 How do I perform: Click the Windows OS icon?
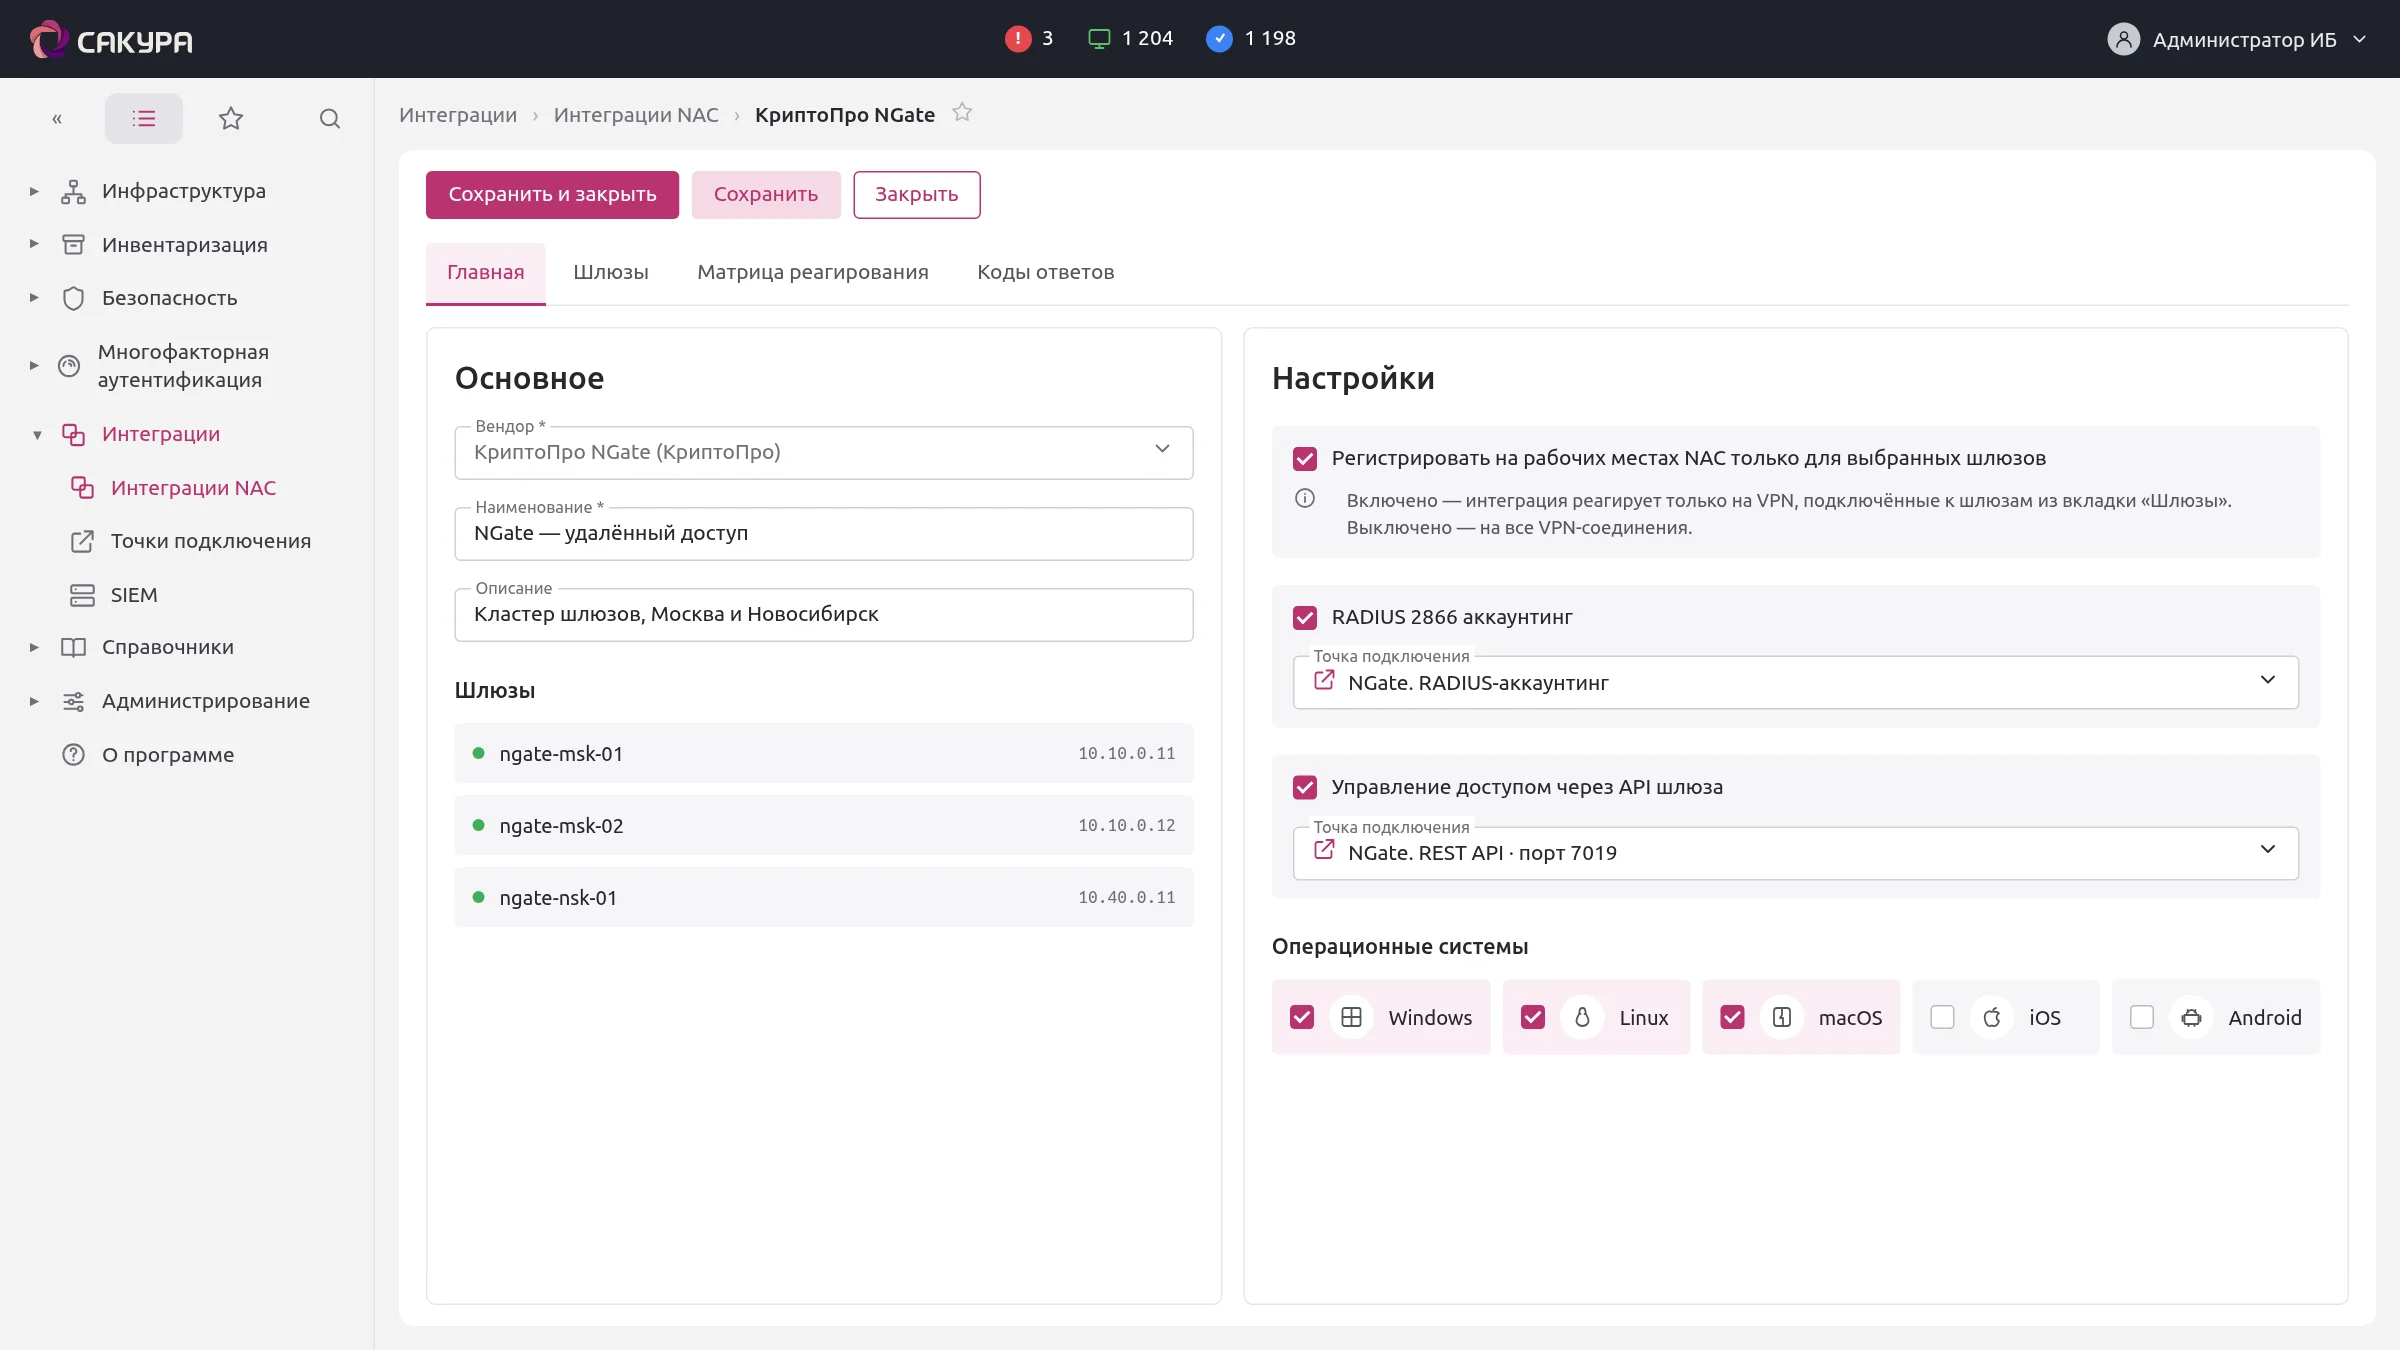pyautogui.click(x=1351, y=1017)
